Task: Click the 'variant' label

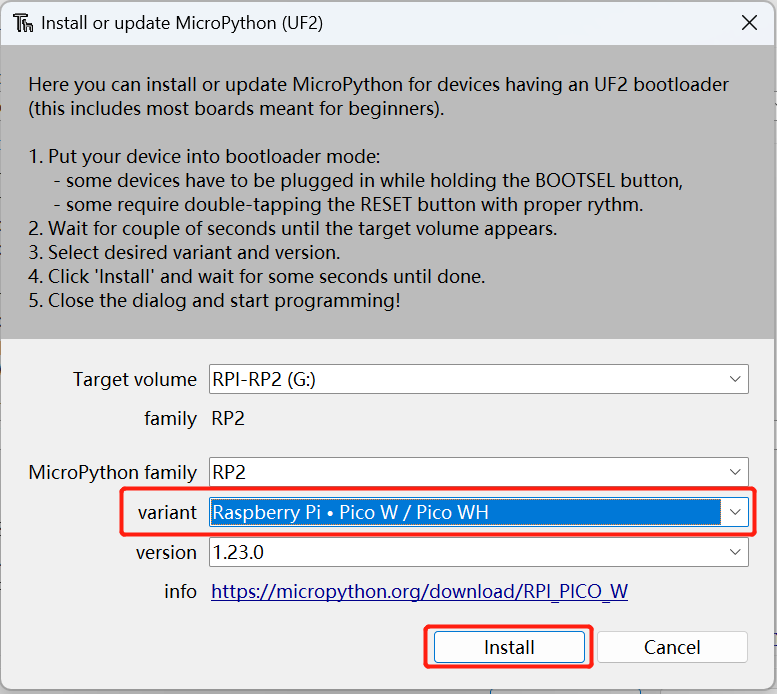Action: (167, 512)
